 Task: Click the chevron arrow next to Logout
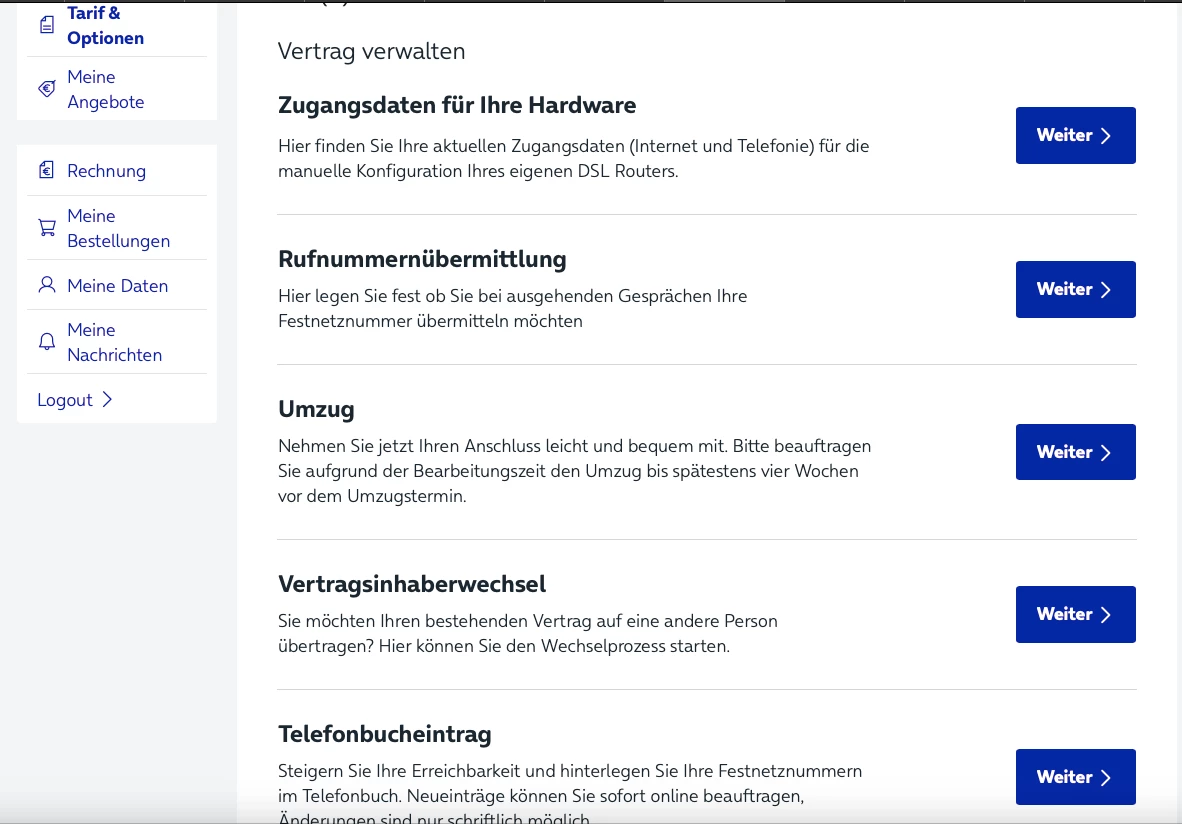[107, 400]
